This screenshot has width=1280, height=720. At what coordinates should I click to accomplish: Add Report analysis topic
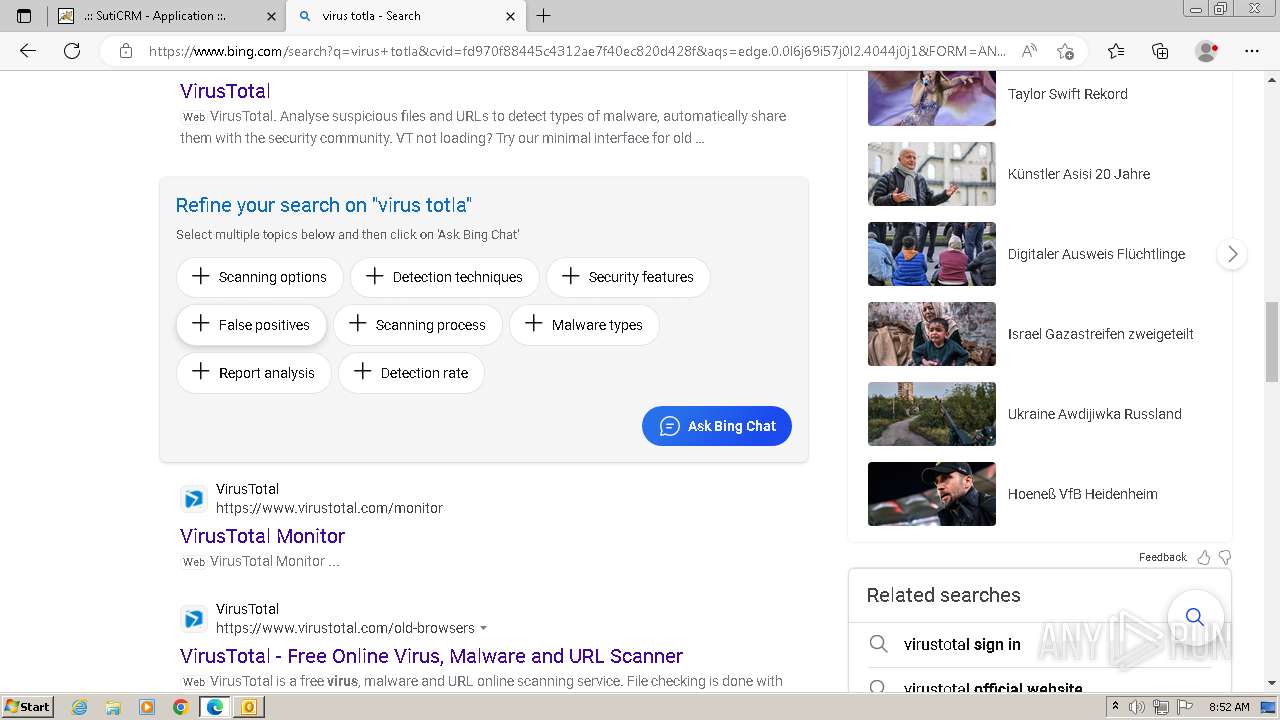click(254, 373)
